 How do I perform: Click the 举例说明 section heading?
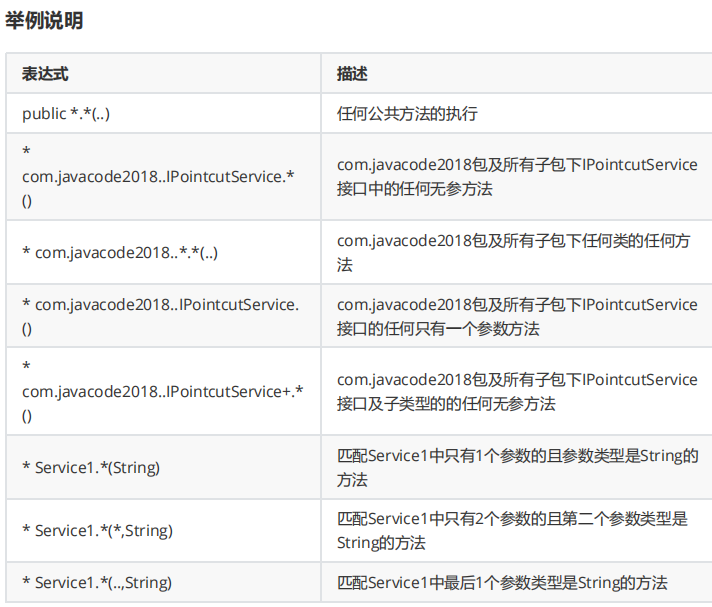tap(44, 21)
